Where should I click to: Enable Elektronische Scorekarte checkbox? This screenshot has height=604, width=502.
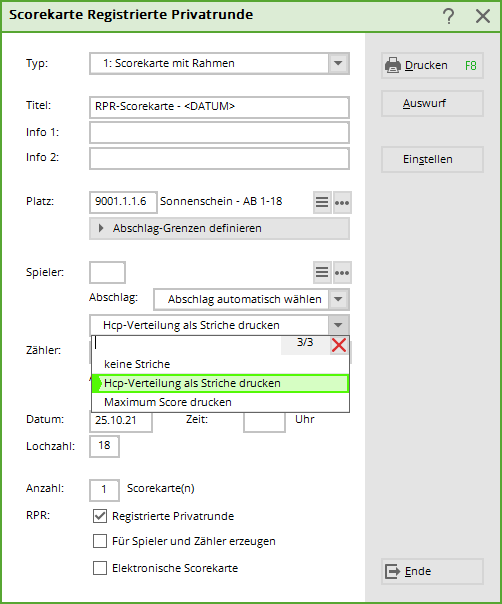coord(100,568)
